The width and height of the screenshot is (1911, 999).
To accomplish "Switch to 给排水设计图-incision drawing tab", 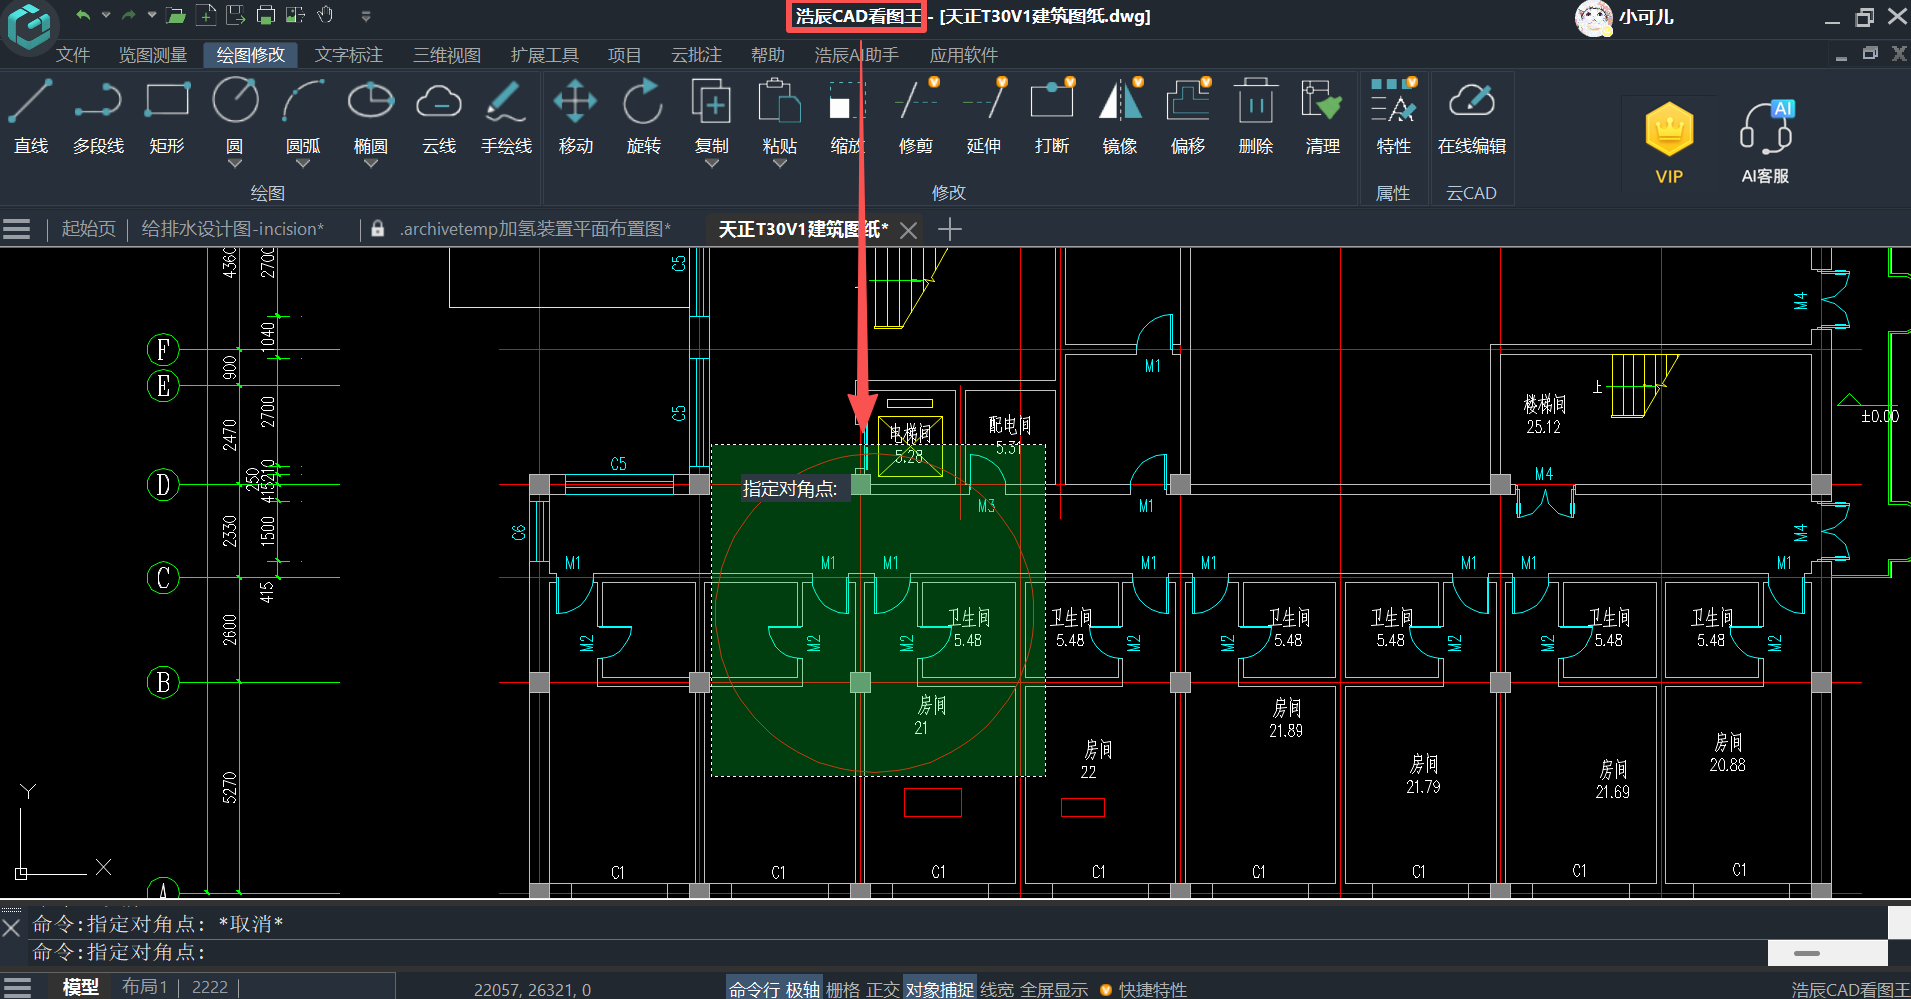I will pyautogui.click(x=232, y=229).
